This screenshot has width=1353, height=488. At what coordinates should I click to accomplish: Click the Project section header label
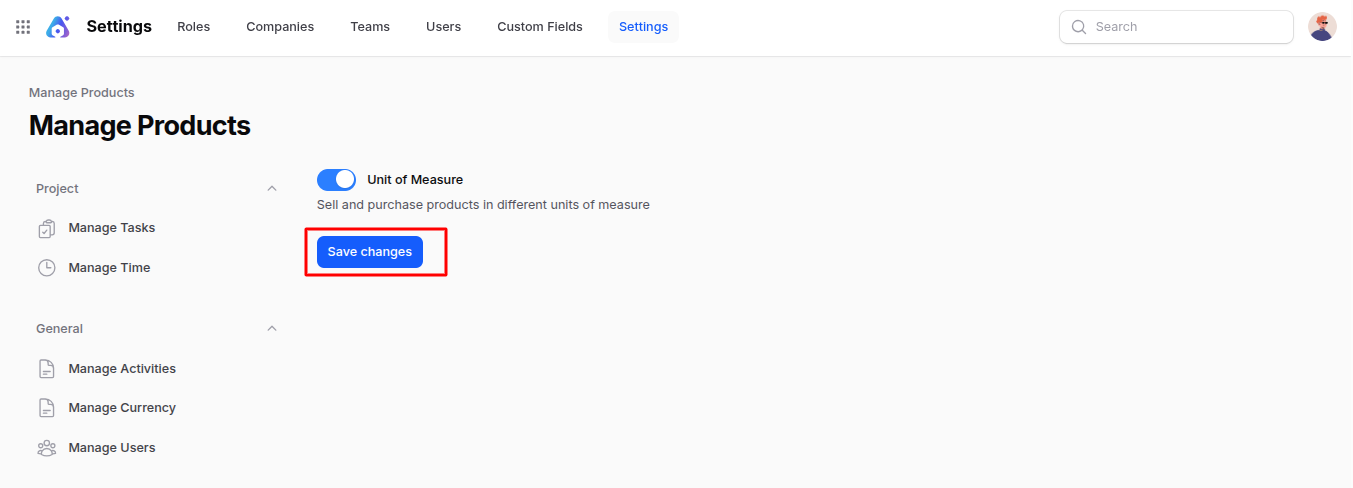[58, 188]
